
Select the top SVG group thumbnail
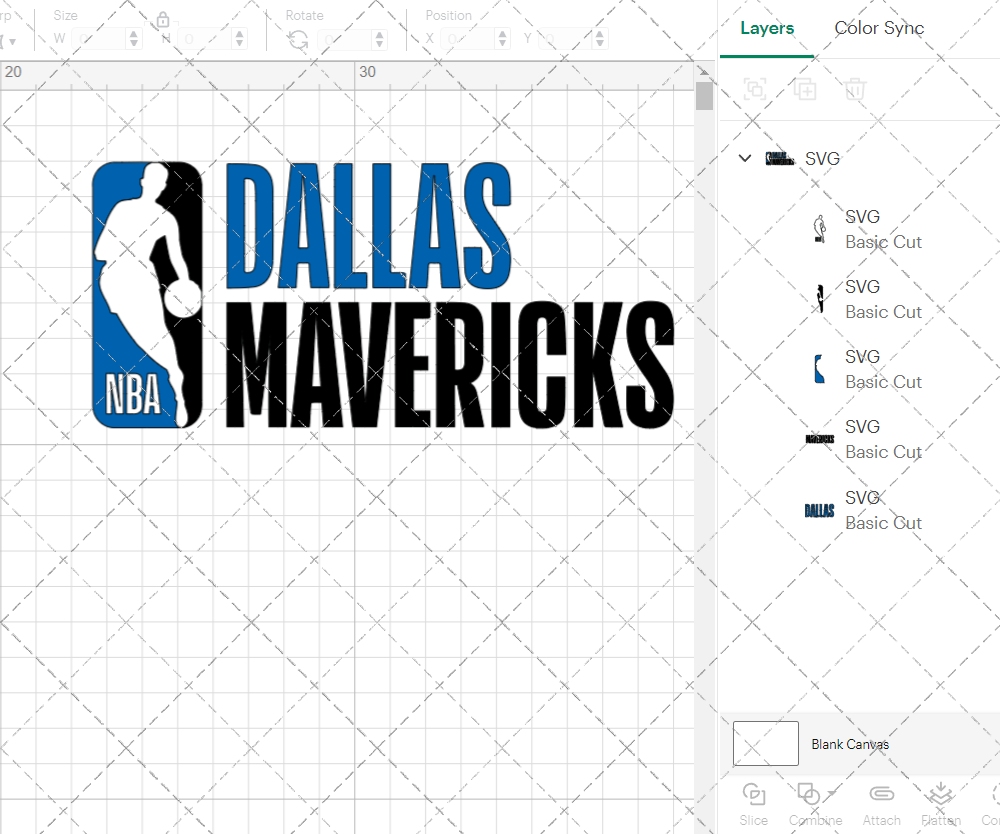(779, 159)
